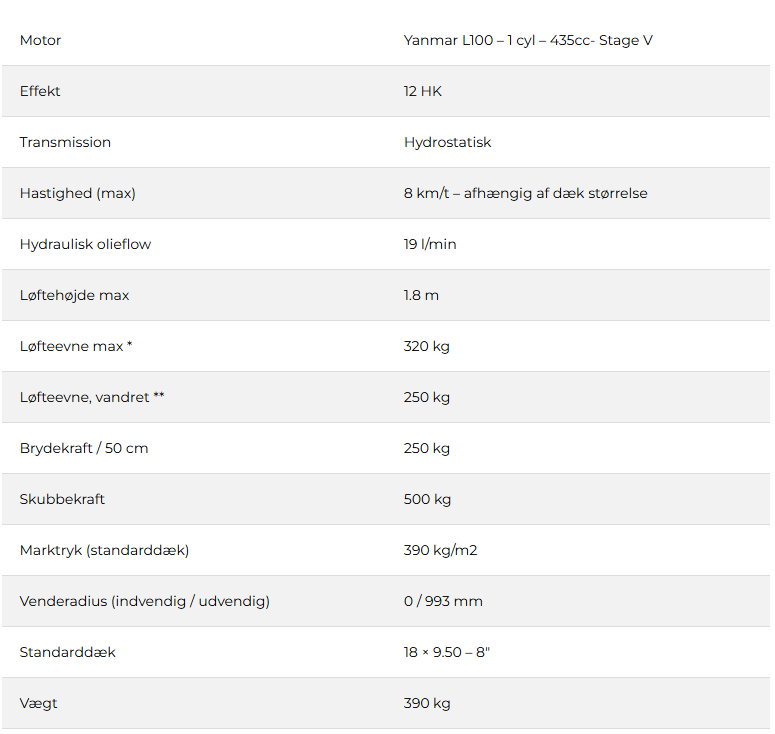The height and width of the screenshot is (734, 775).
Task: Click the Hydraulisk olieflow label
Action: click(85, 244)
